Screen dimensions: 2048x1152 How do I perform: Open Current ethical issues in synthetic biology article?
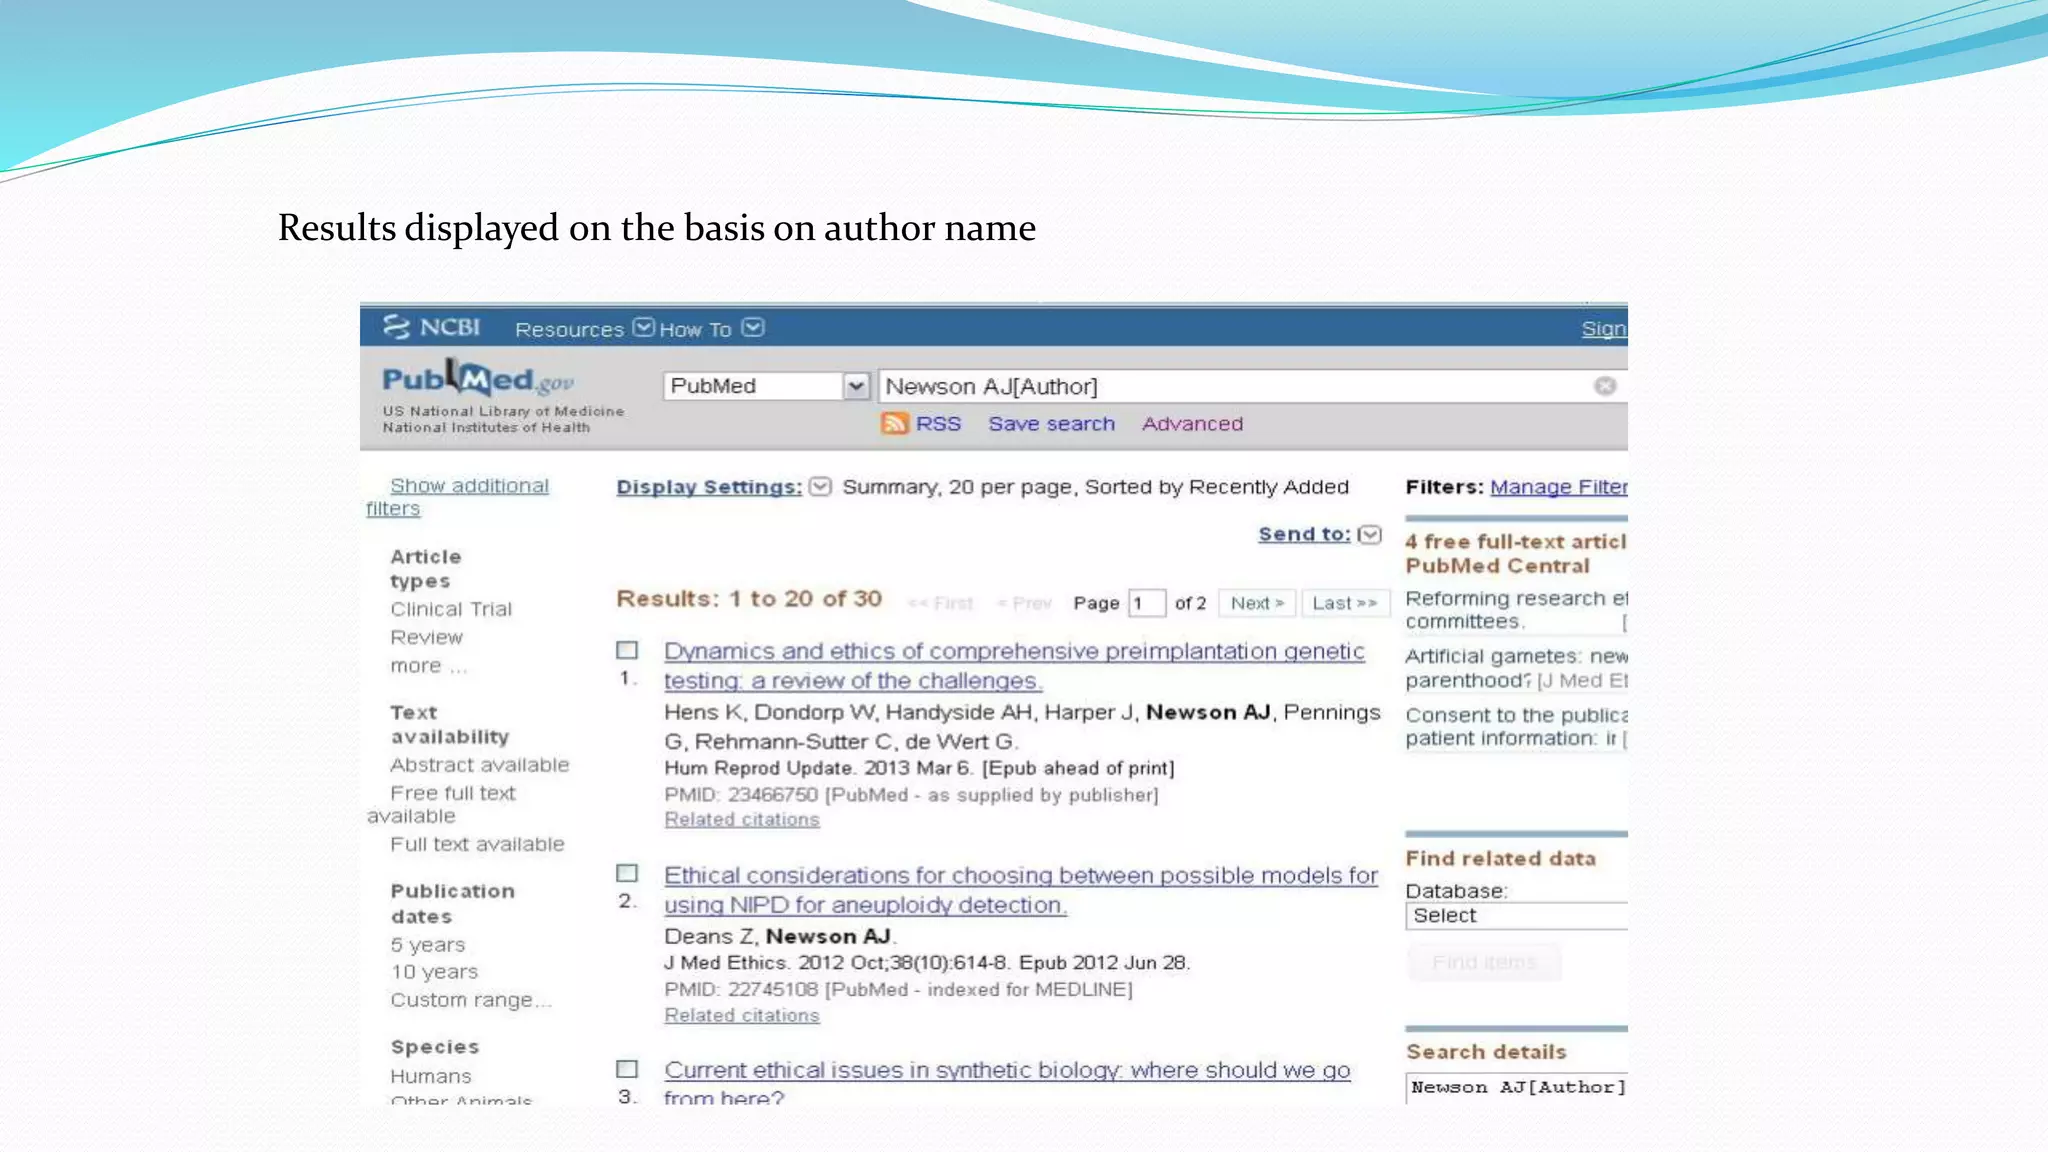(1007, 1083)
